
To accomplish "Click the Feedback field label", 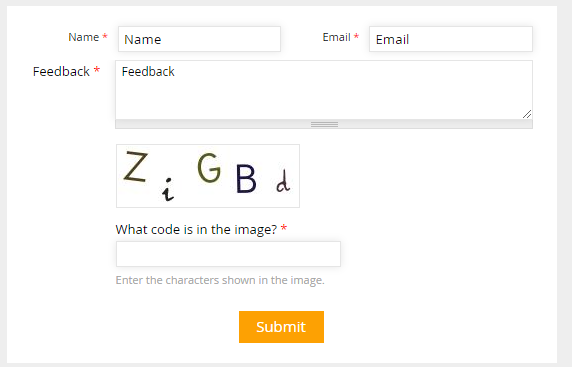I will pyautogui.click(x=61, y=72).
